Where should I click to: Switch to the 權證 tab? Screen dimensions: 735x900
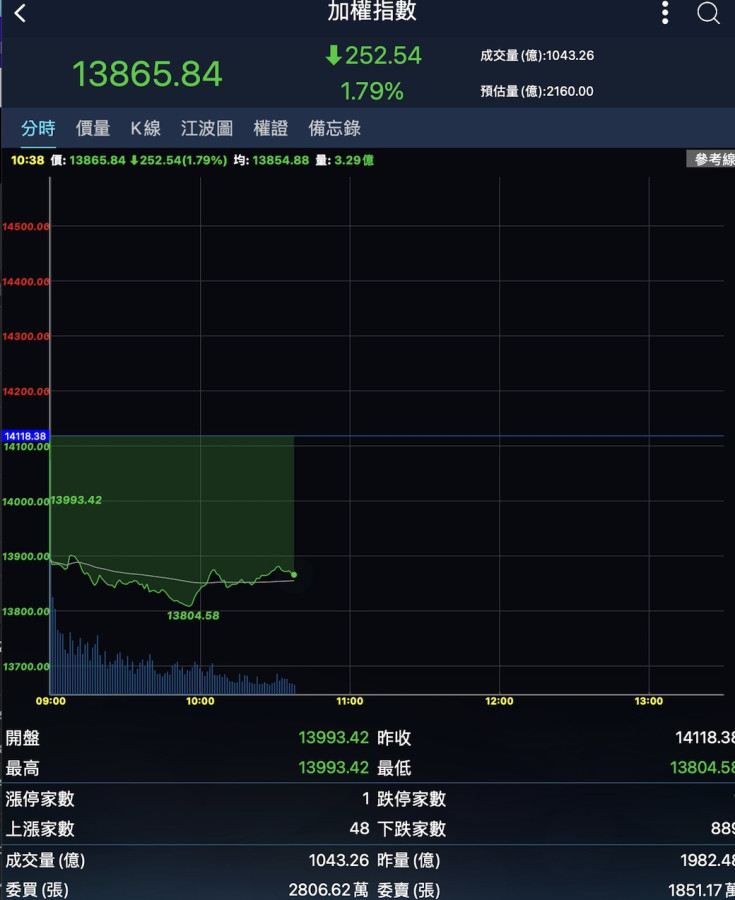pyautogui.click(x=270, y=128)
